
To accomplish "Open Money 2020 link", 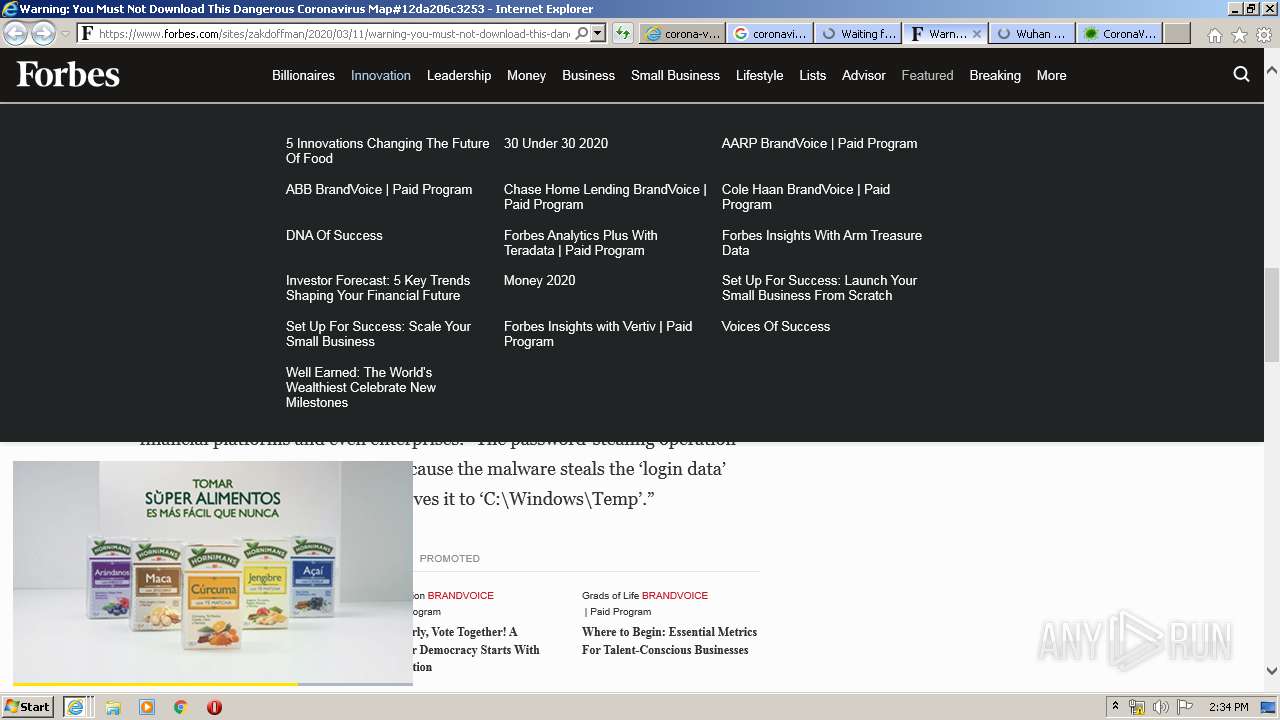I will 540,280.
